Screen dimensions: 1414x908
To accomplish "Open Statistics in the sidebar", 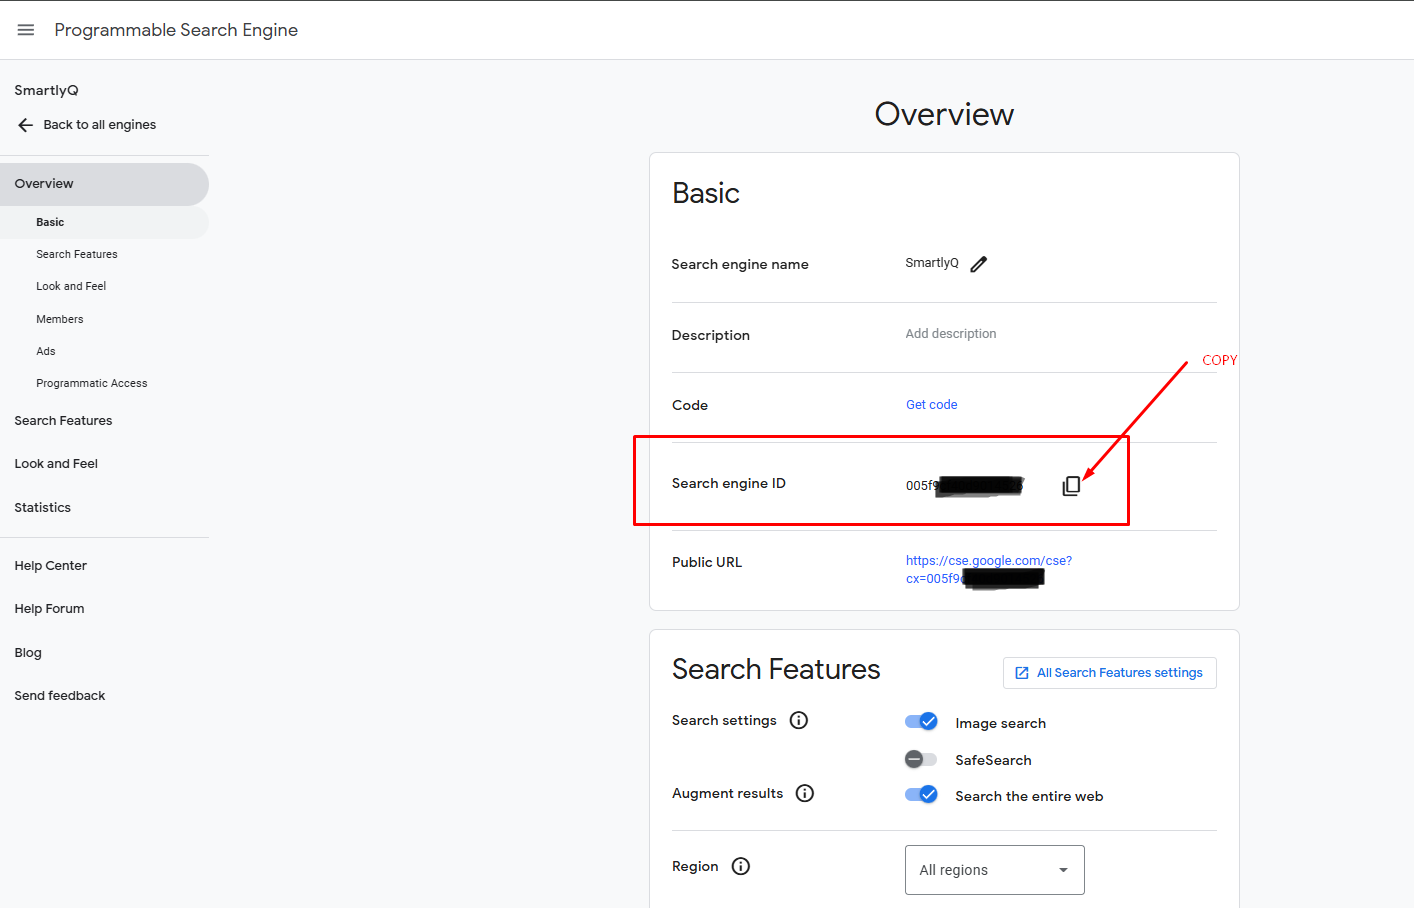I will [x=43, y=508].
